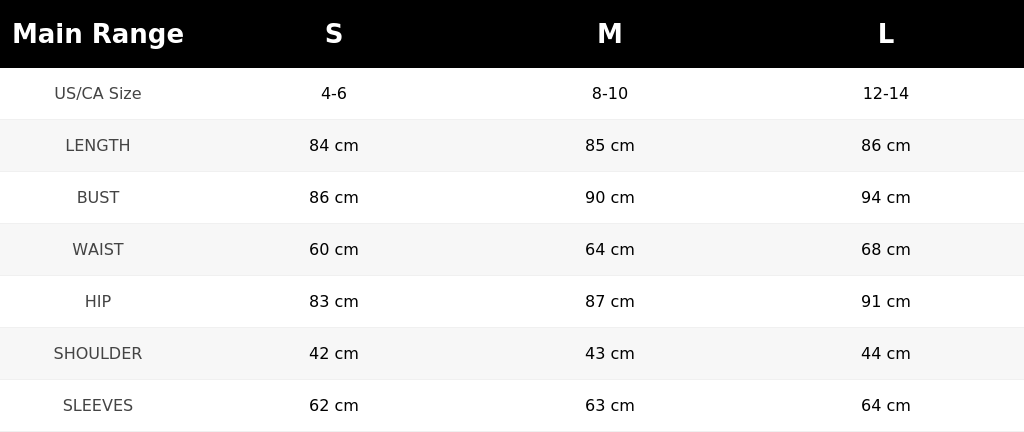Click the HIP row label
Viewport: 1024px width, 432px height.
coord(98,301)
